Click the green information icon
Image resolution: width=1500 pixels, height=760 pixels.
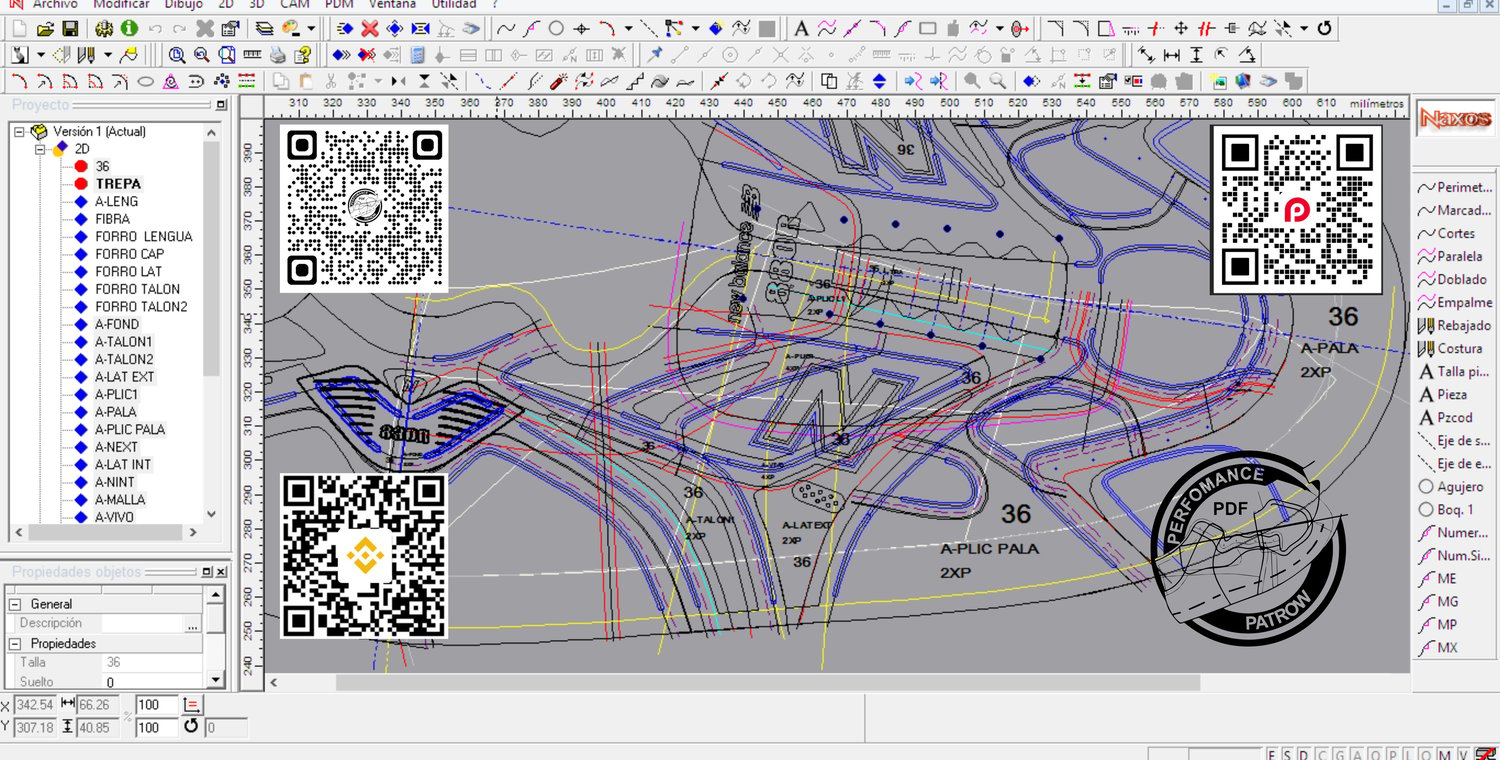point(129,28)
